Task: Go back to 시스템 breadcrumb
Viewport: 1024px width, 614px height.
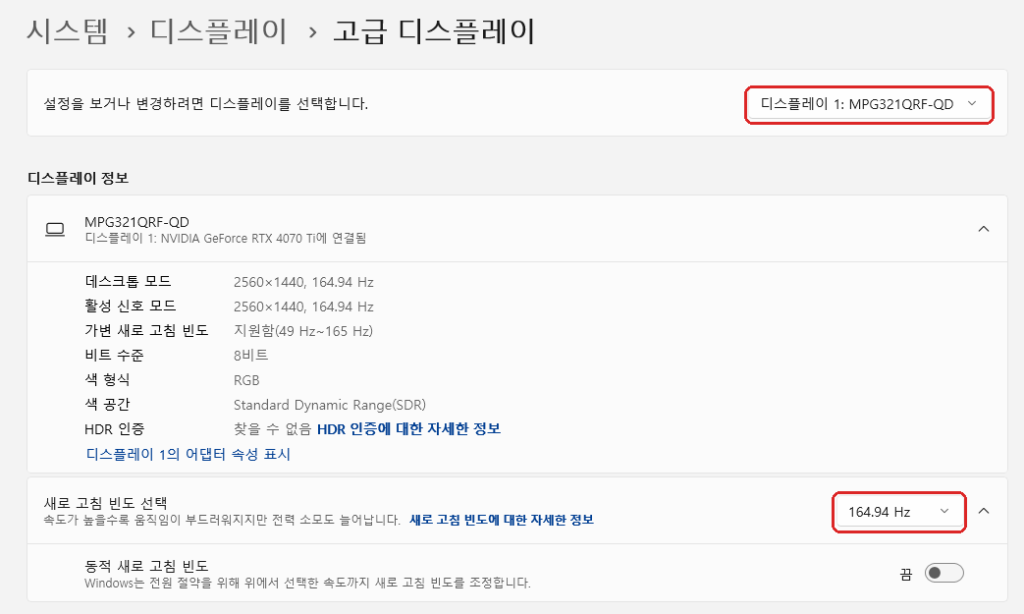Action: point(67,31)
